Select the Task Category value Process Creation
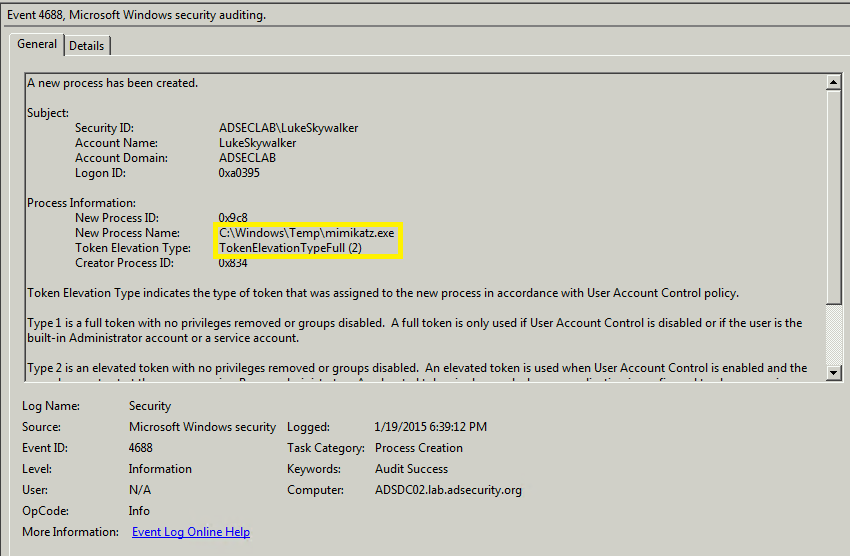This screenshot has width=850, height=556. tap(418, 448)
